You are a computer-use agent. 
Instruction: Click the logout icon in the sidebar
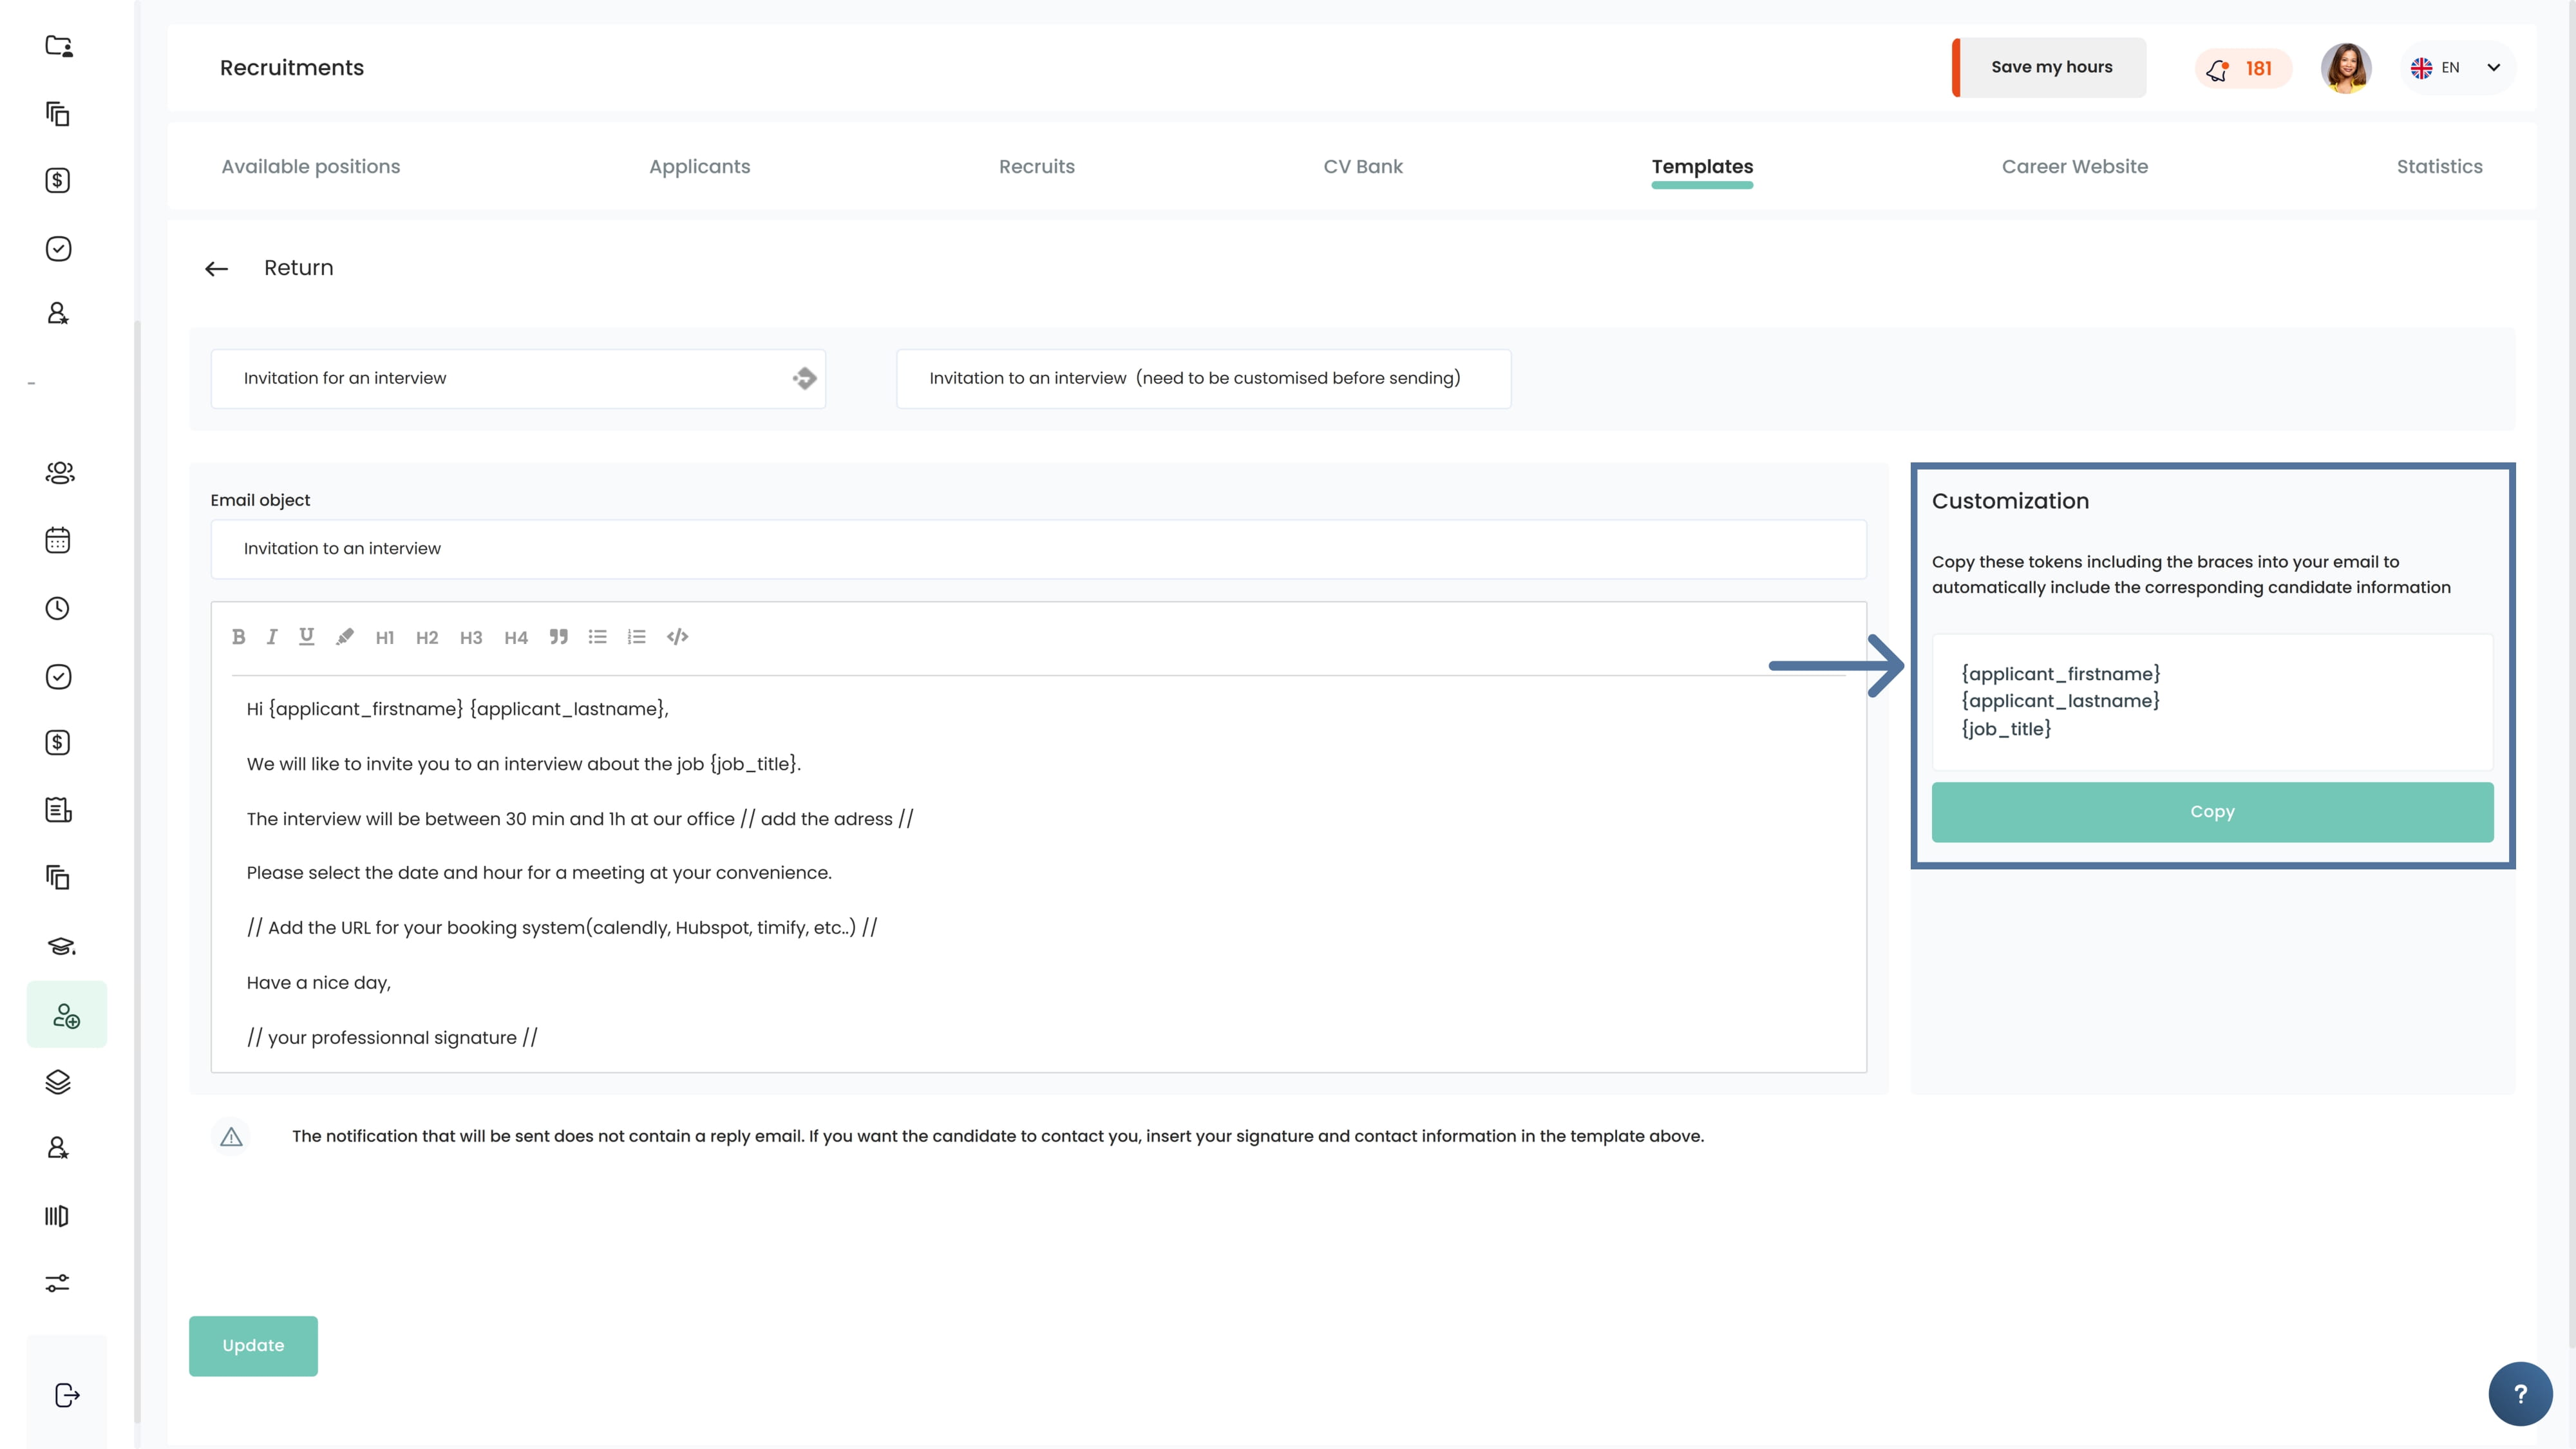(x=67, y=1395)
